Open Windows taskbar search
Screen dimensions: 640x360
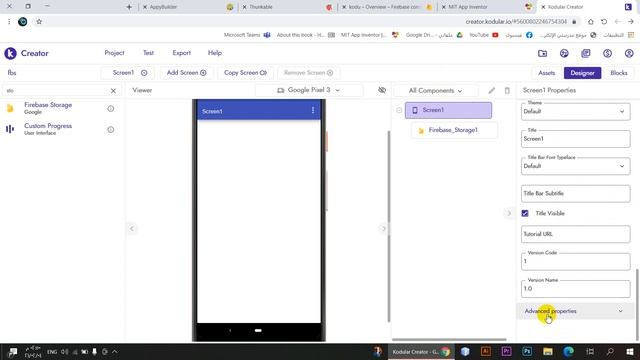click(x=610, y=351)
